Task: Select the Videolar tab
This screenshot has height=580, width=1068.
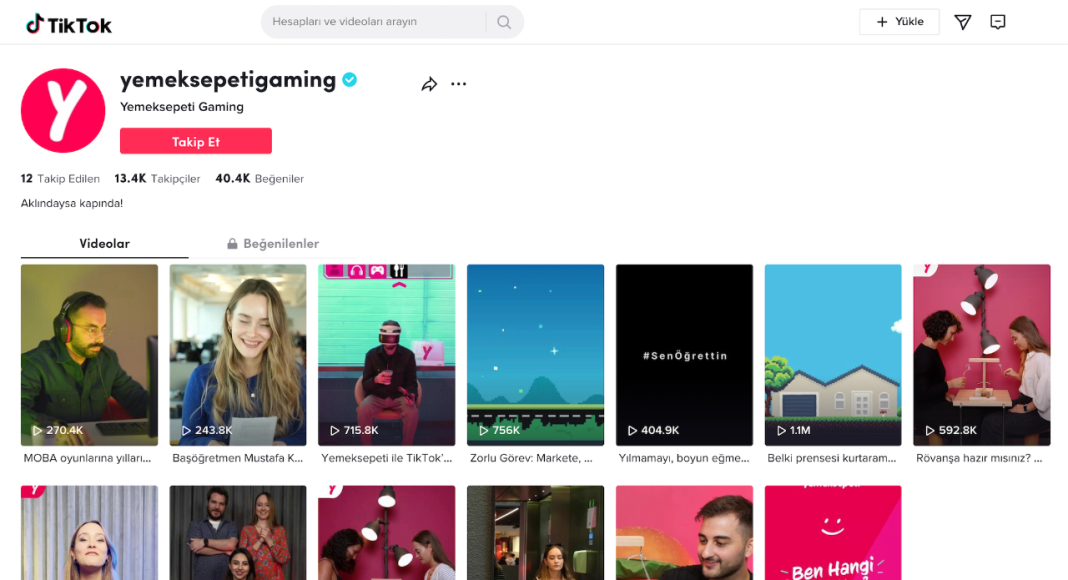Action: point(105,244)
